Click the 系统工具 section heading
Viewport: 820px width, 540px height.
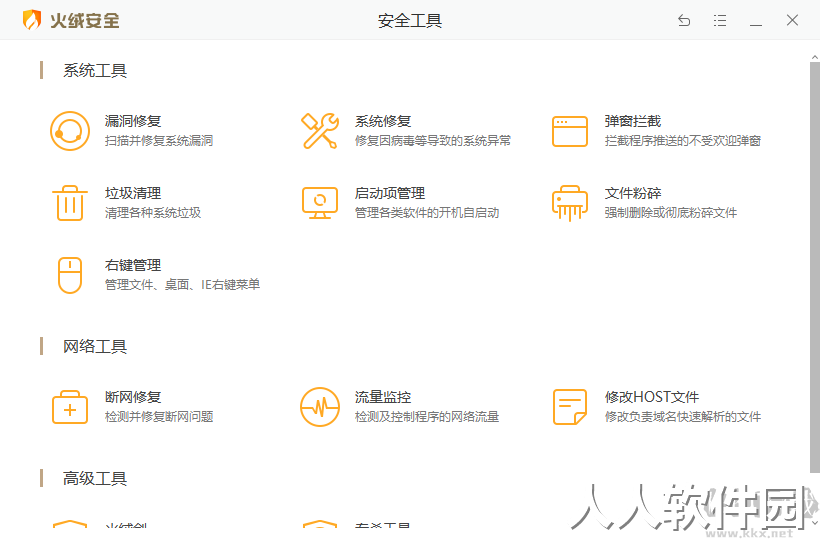click(x=95, y=71)
